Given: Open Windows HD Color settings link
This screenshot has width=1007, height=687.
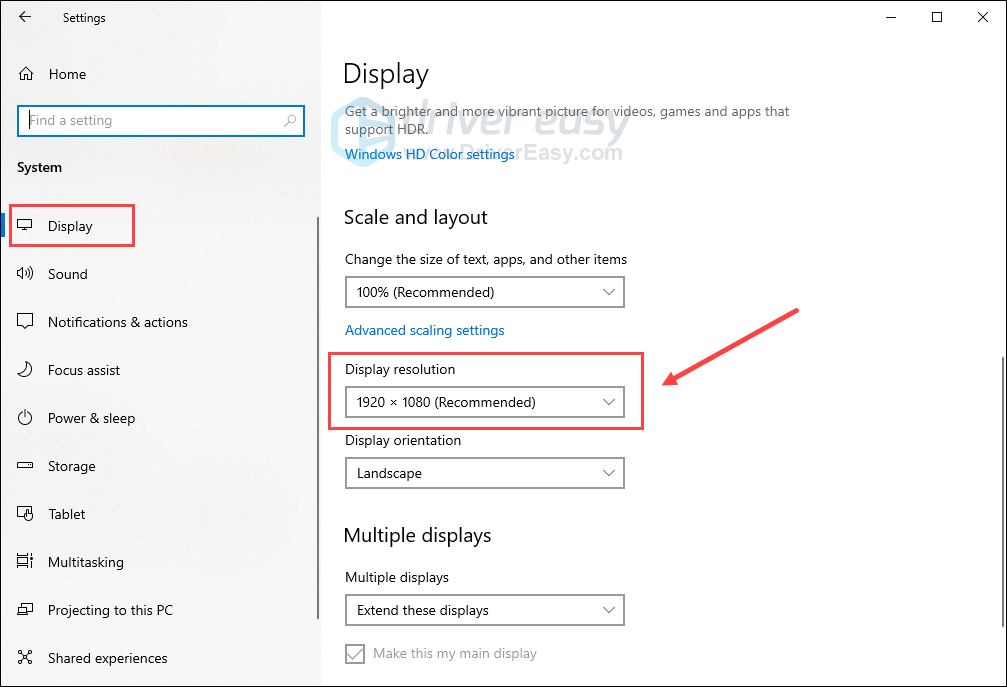Looking at the screenshot, I should click(x=430, y=155).
